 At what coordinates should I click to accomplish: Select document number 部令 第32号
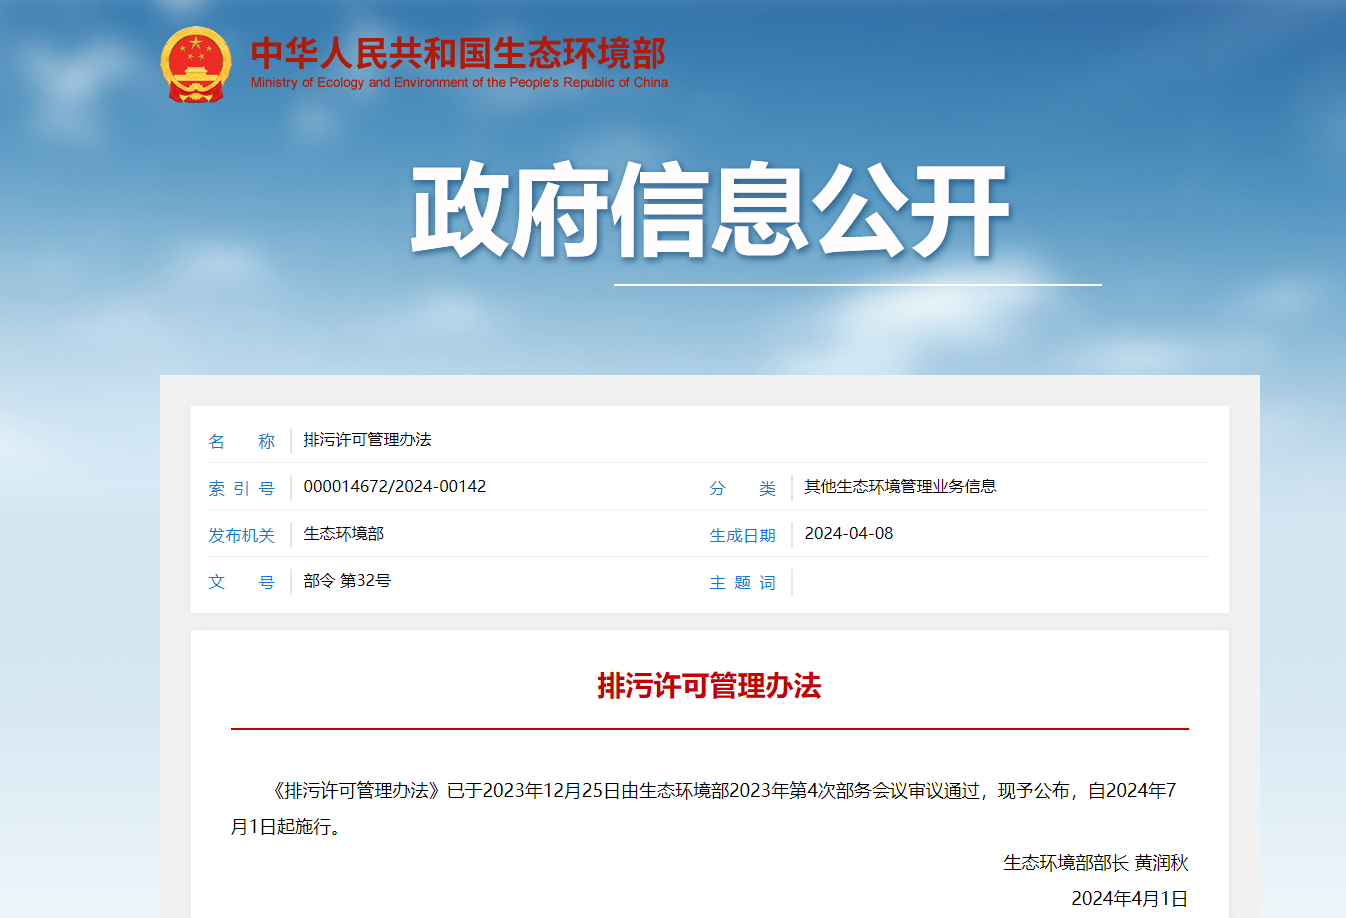pyautogui.click(x=347, y=581)
